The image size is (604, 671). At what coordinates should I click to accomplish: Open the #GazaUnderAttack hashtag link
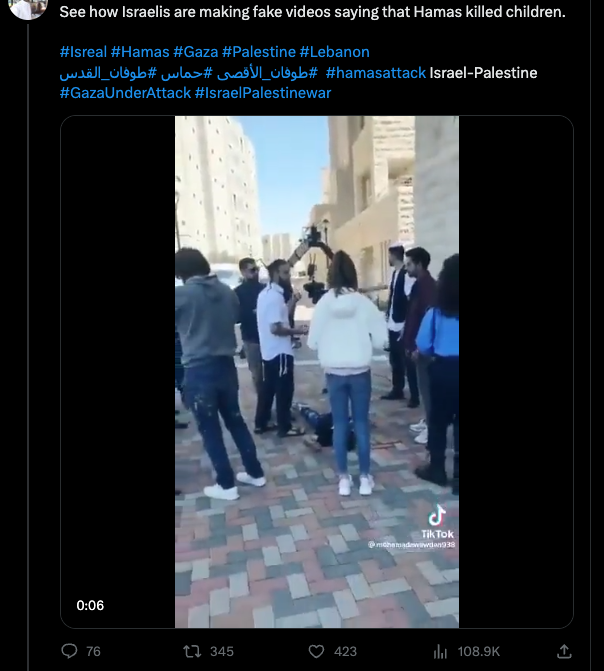[x=125, y=93]
